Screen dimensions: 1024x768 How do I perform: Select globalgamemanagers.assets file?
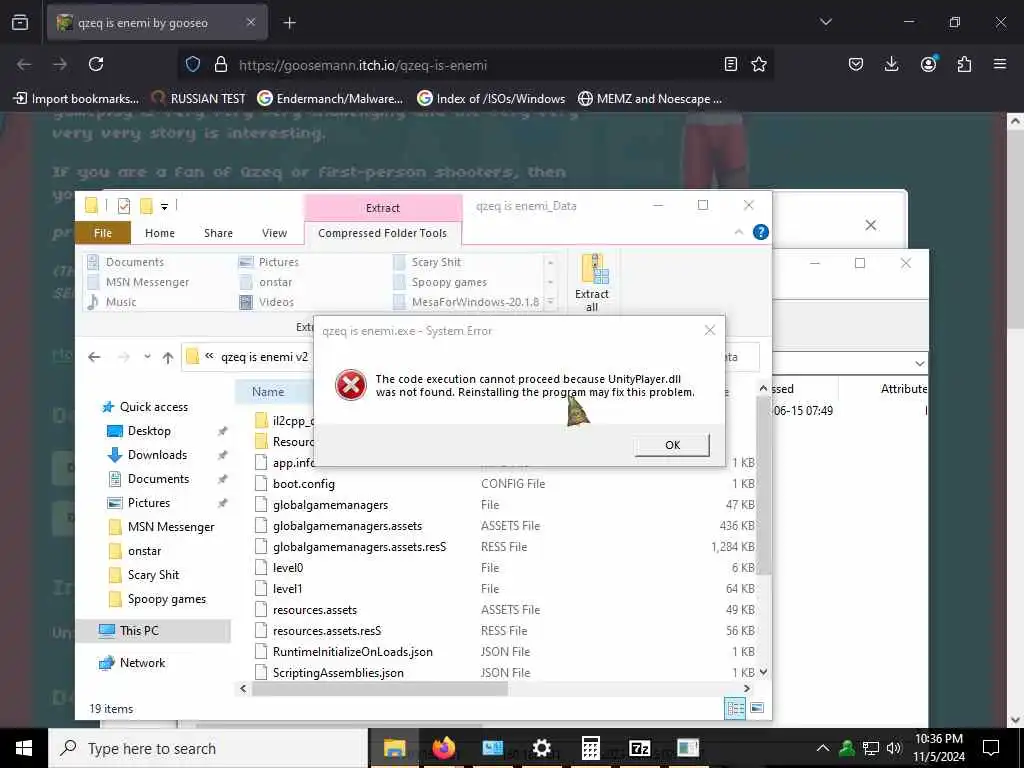347,526
